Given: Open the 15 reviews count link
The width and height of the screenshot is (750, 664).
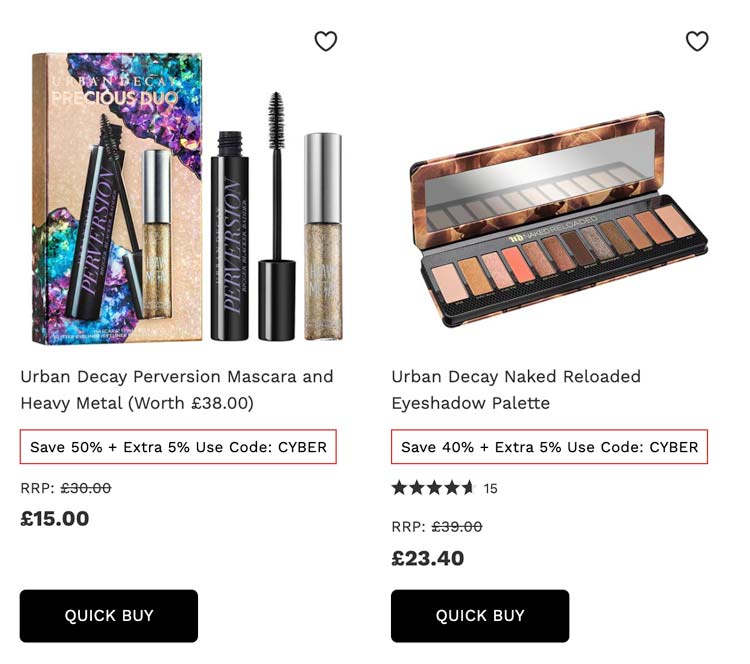Looking at the screenshot, I should [490, 488].
